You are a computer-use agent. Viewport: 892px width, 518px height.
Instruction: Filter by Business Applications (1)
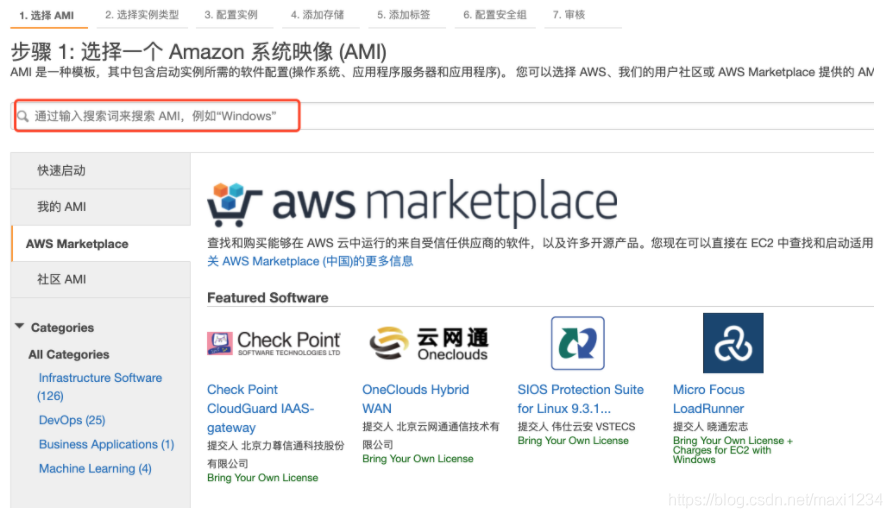coord(106,445)
